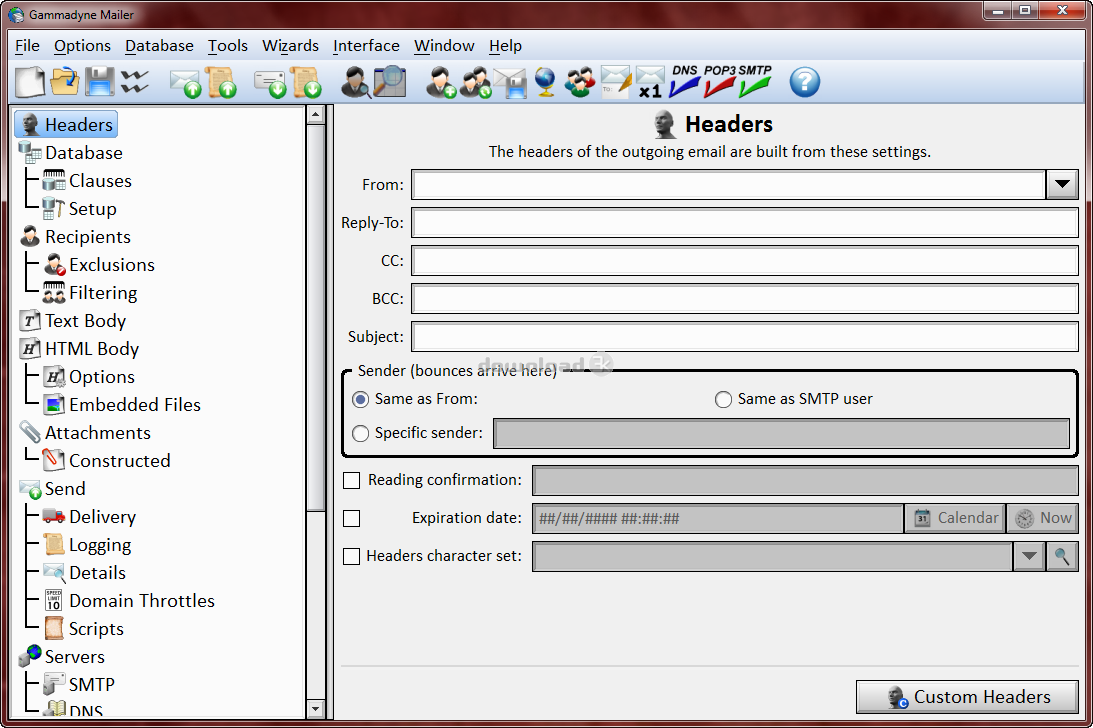
Task: Click into the BCC input field
Action: pyautogui.click(x=744, y=299)
